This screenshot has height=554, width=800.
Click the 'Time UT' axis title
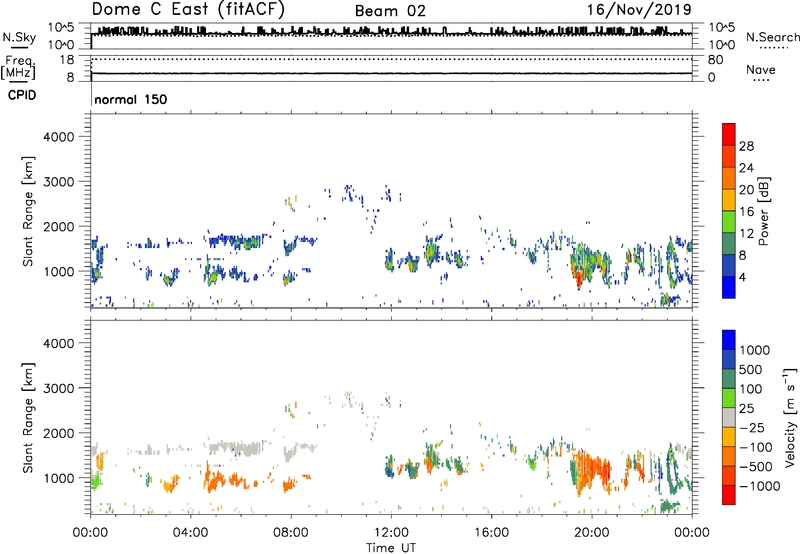[391, 548]
